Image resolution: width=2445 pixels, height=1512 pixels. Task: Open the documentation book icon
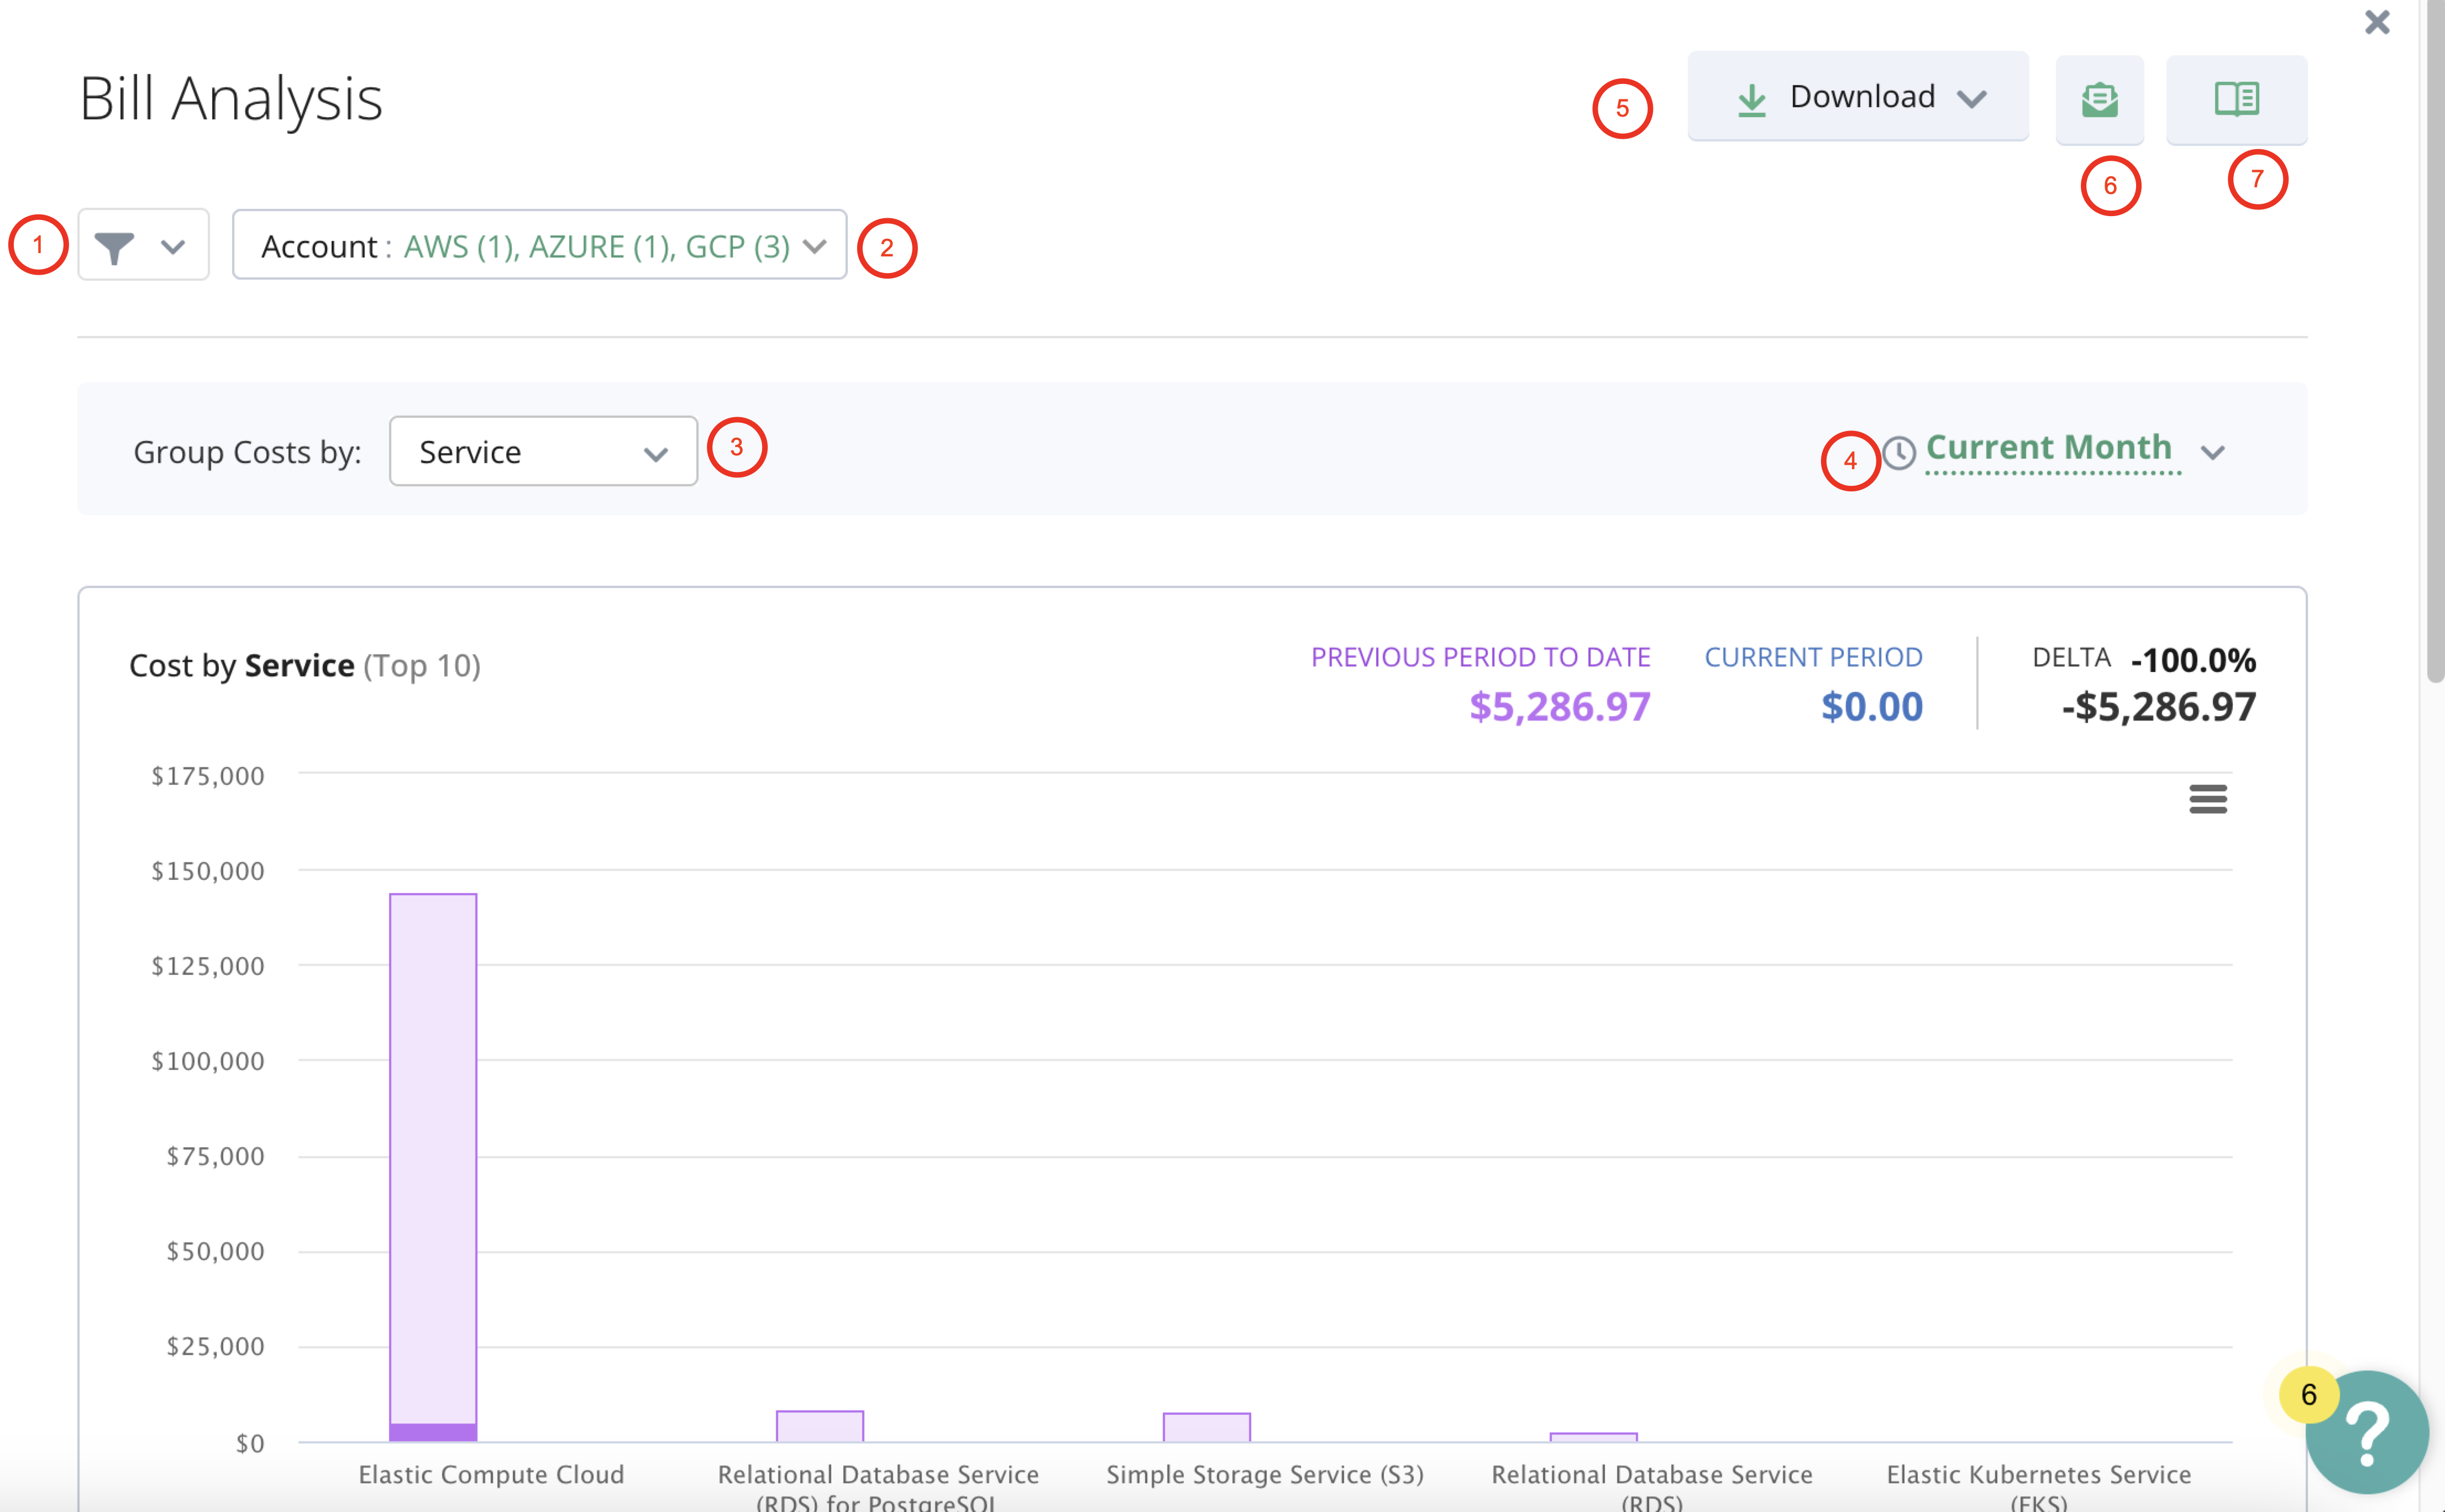[2236, 99]
